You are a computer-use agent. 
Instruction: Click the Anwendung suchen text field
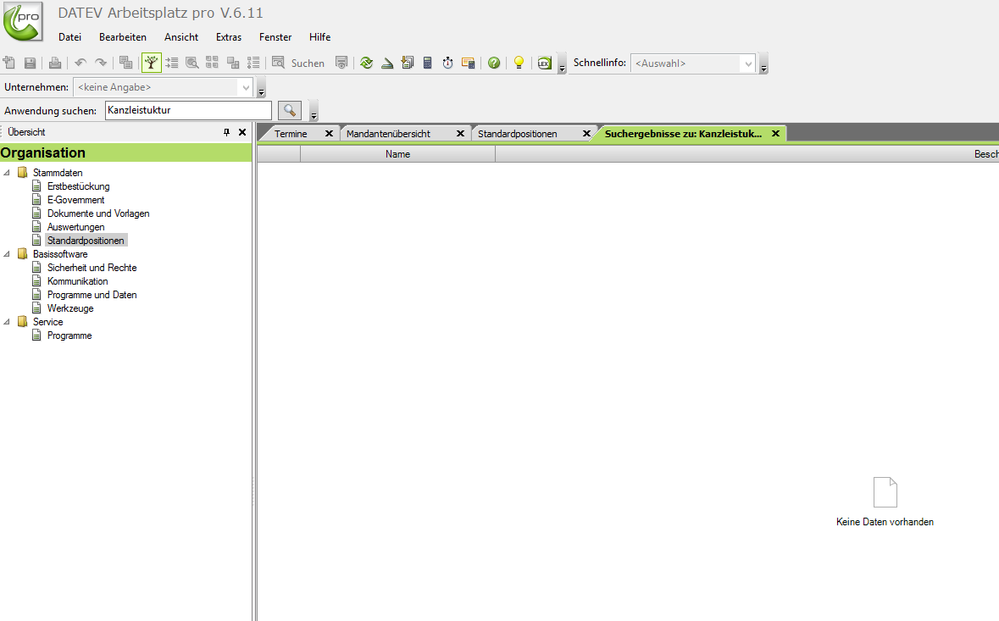(188, 110)
